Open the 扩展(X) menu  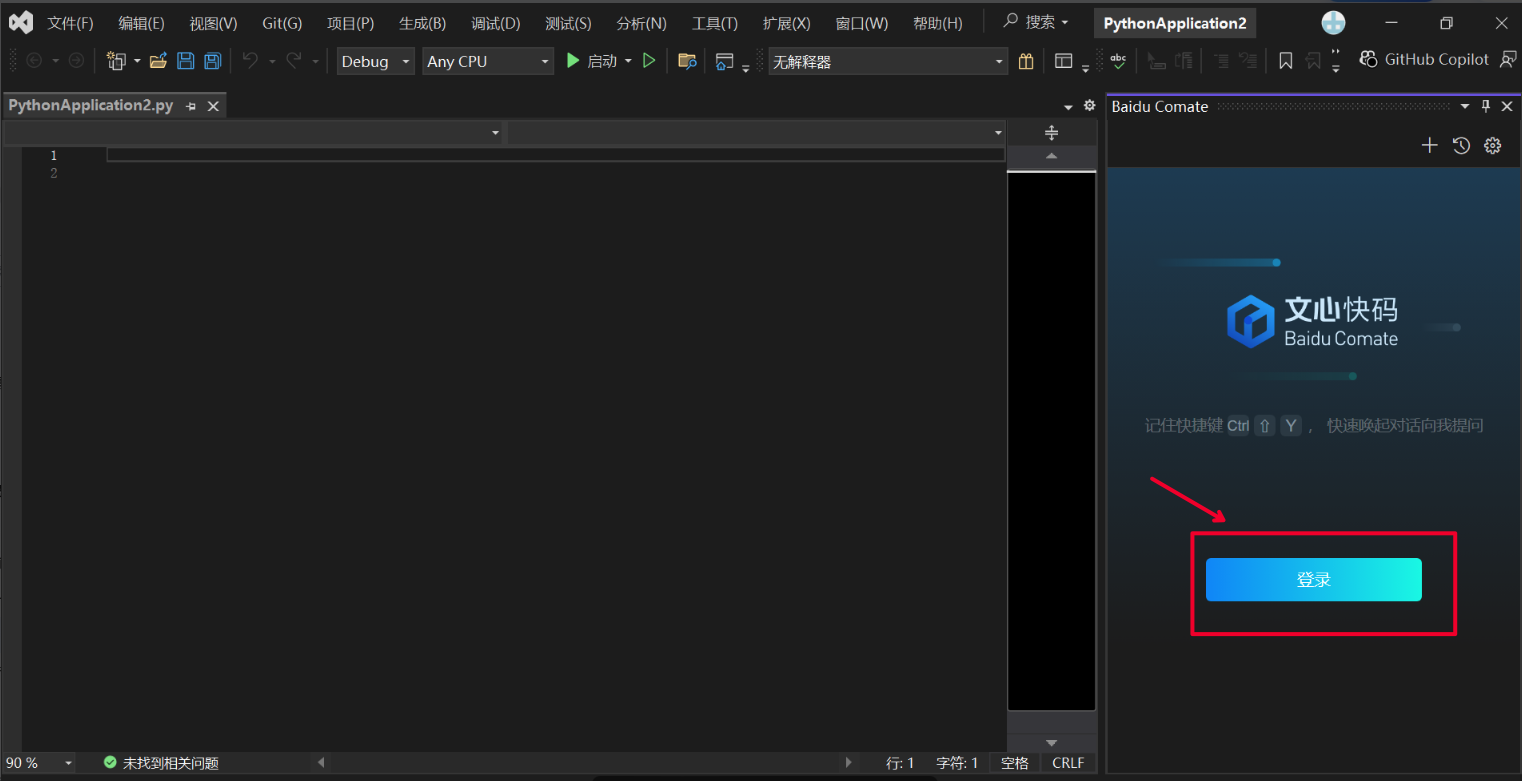coord(786,23)
